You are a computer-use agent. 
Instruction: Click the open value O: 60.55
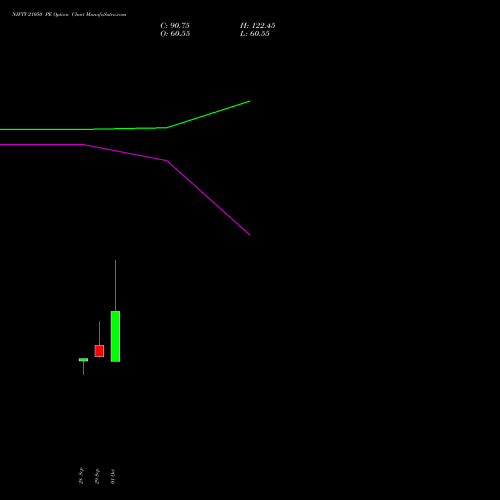(175, 34)
